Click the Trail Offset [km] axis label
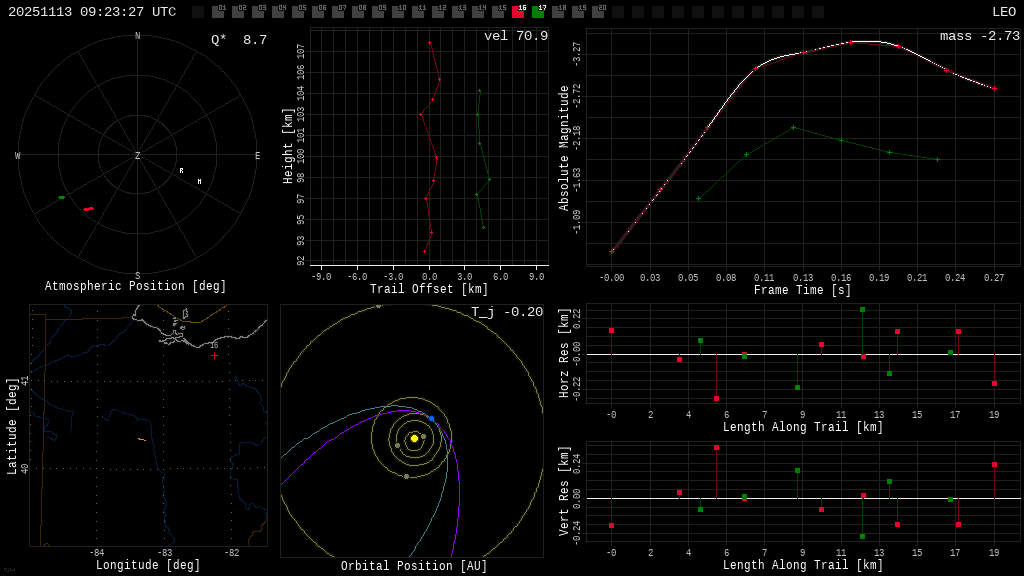Screen dimensions: 1024x576 [428, 289]
